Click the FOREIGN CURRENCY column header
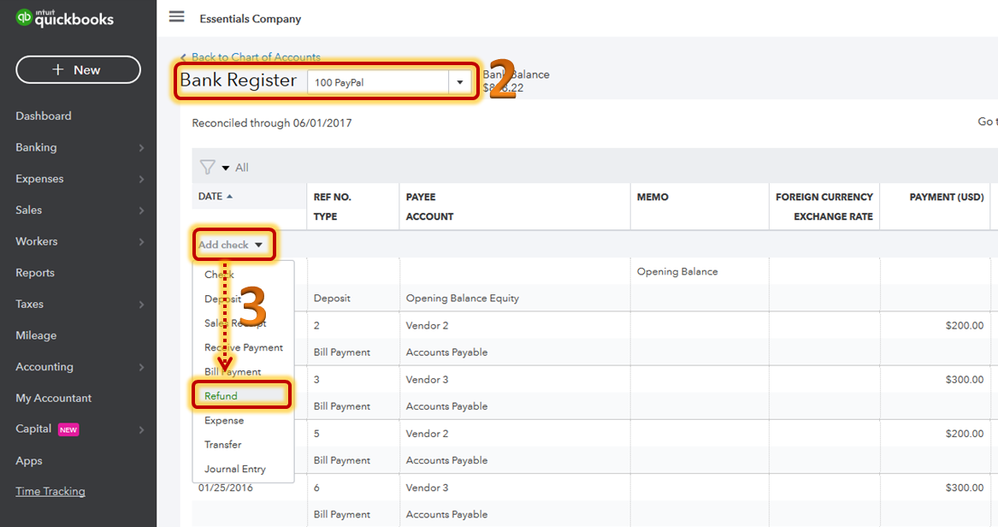The width and height of the screenshot is (998, 527). [x=824, y=197]
